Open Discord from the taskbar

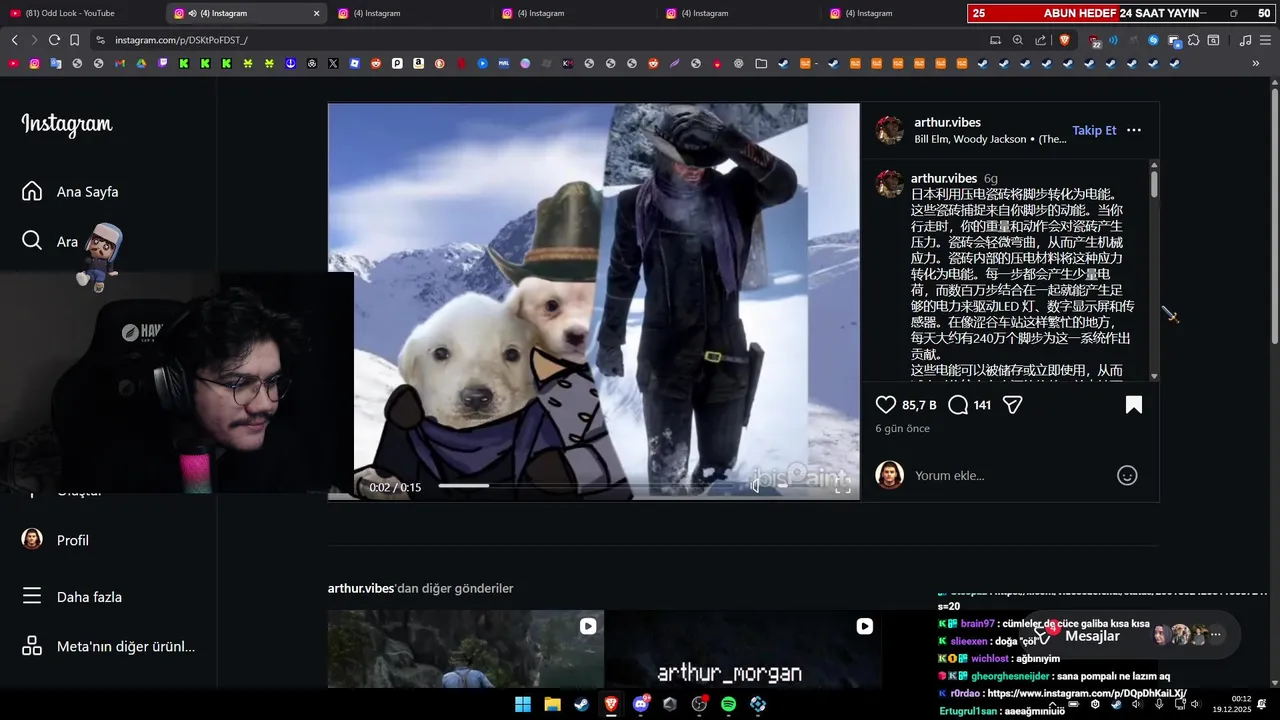(641, 704)
